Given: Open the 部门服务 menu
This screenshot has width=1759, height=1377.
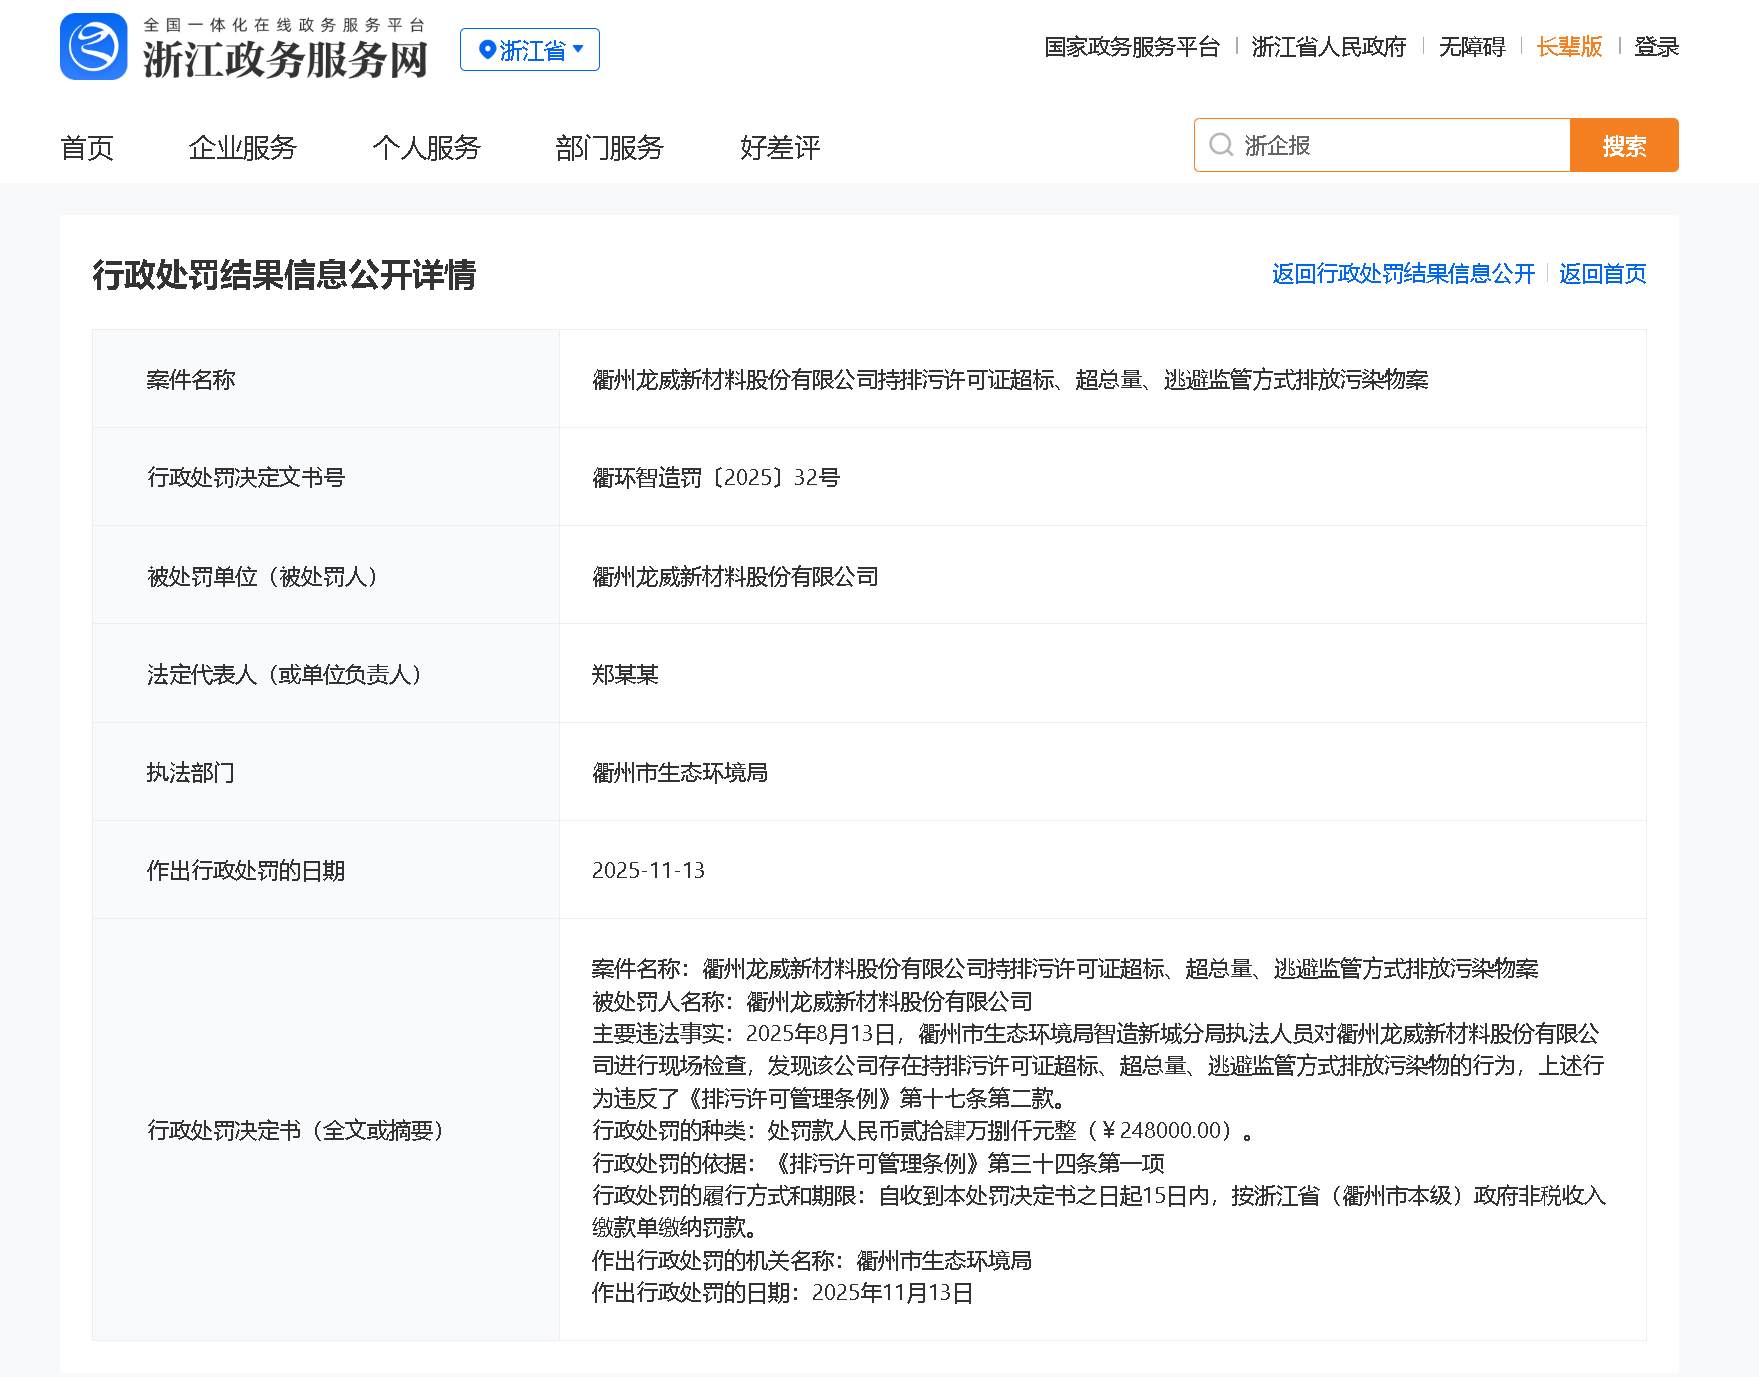Looking at the screenshot, I should point(610,147).
